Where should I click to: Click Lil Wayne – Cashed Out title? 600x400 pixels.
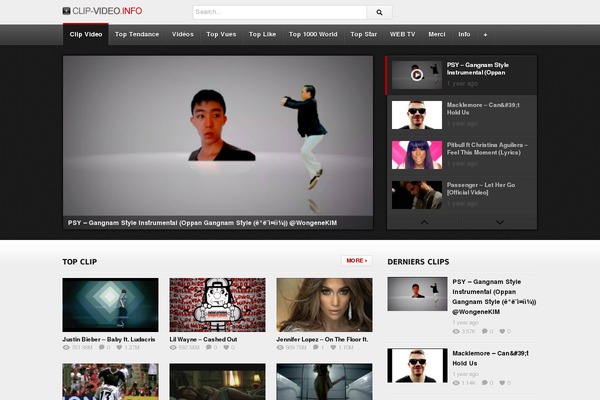(203, 340)
